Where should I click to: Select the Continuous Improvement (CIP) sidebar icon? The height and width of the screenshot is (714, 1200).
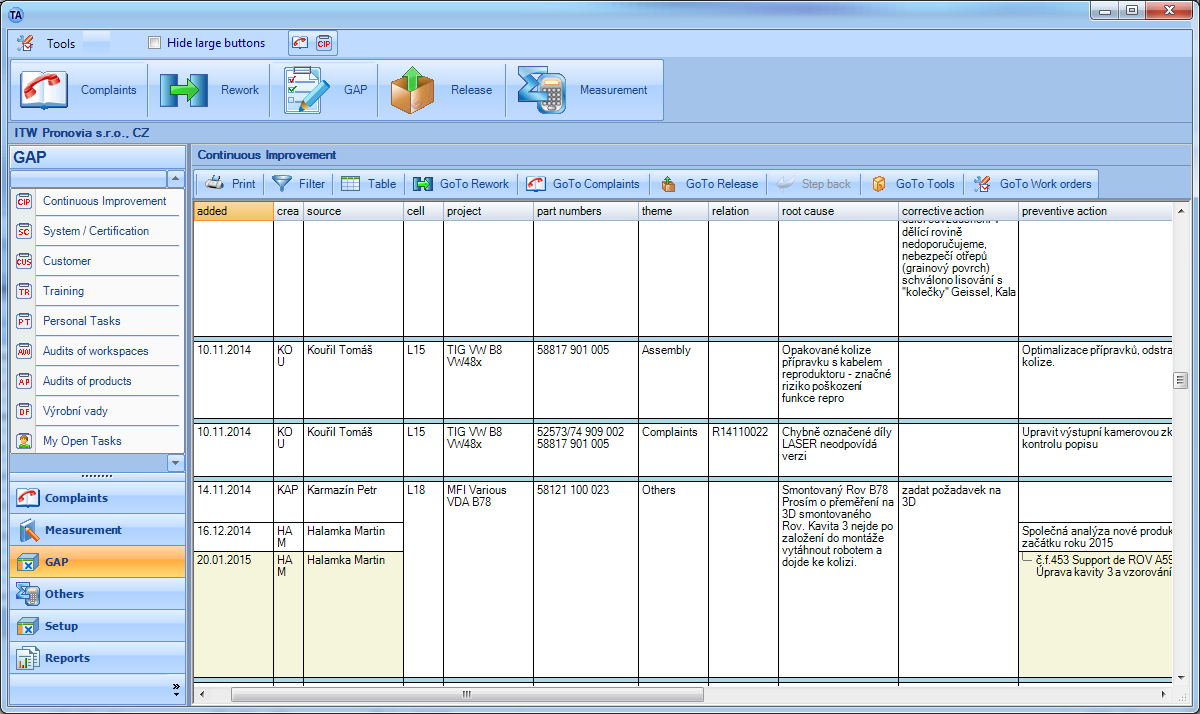24,200
